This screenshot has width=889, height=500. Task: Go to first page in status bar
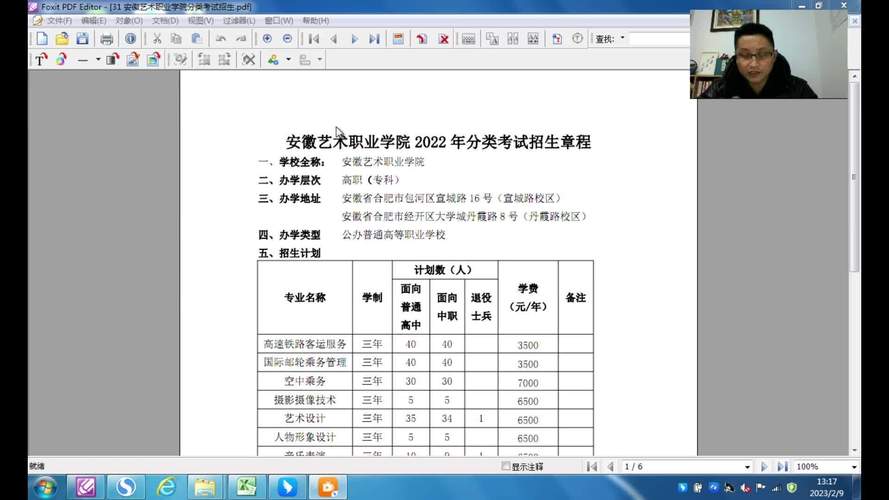592,467
